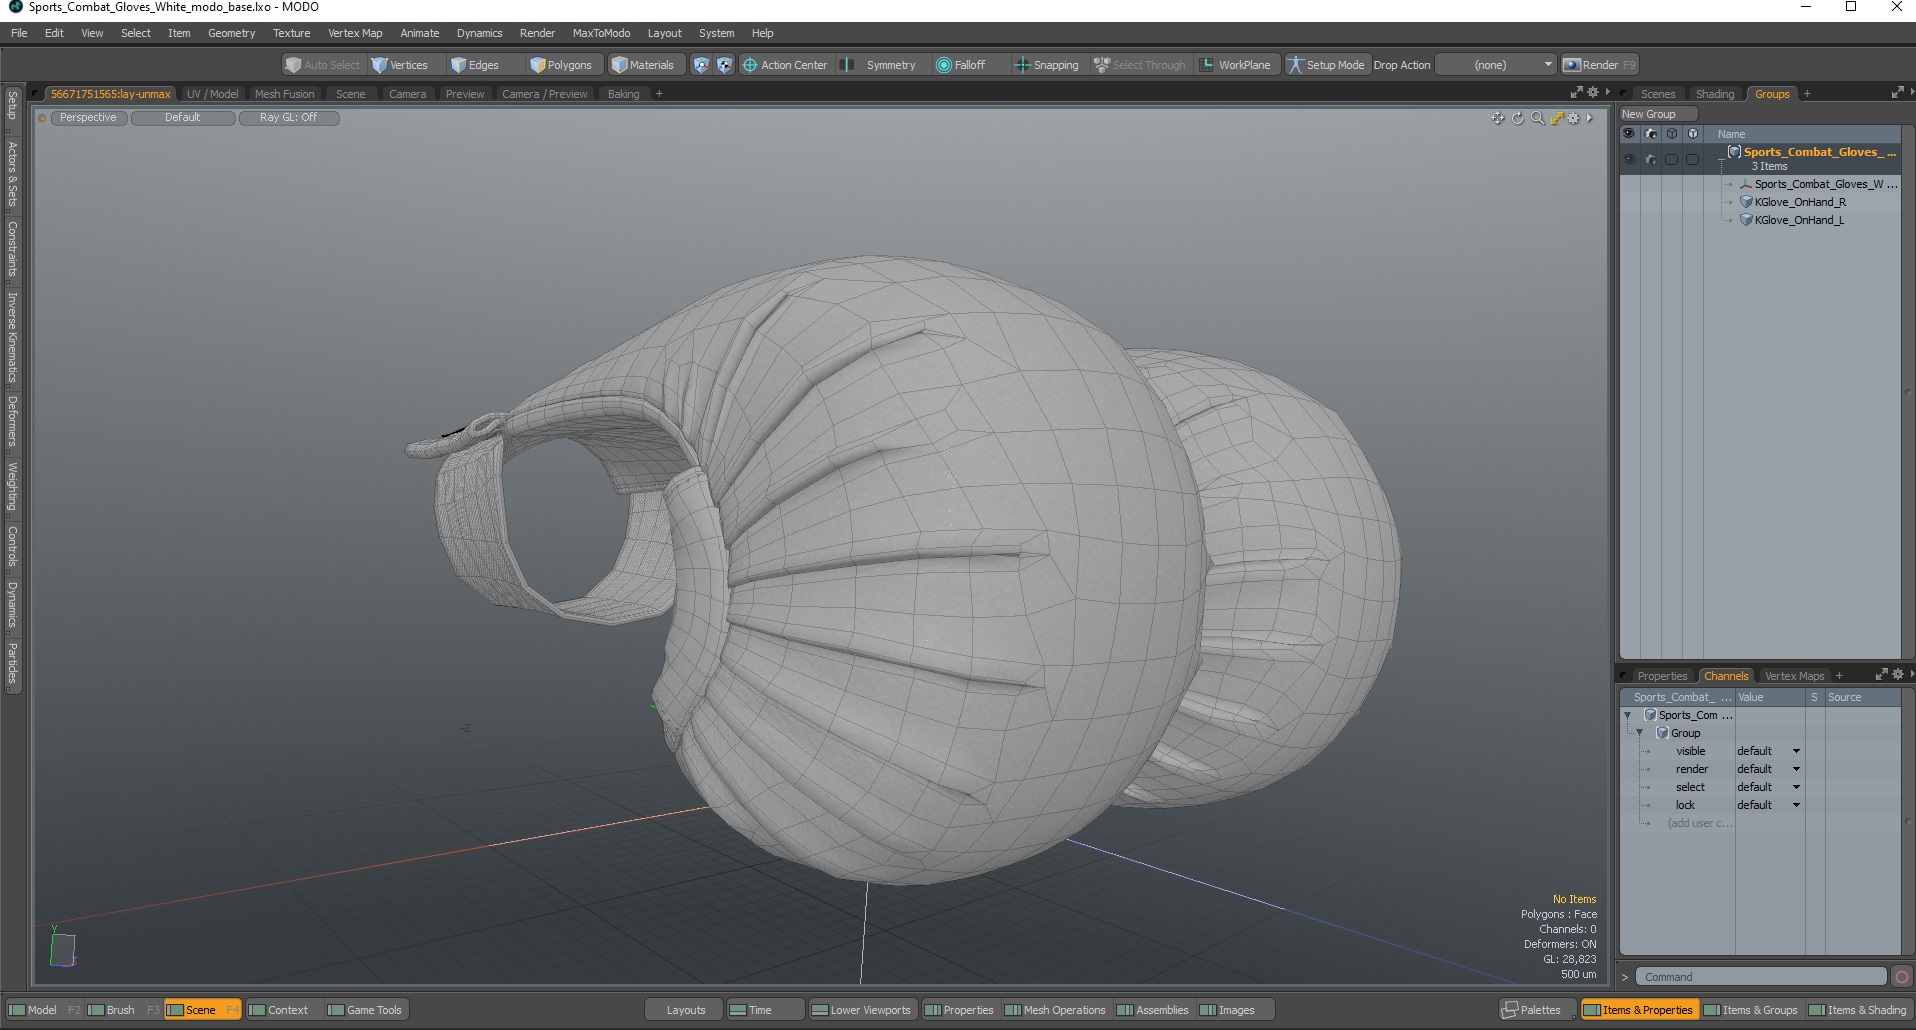1916x1030 pixels.
Task: Select Vertices selection mode
Action: [x=400, y=65]
